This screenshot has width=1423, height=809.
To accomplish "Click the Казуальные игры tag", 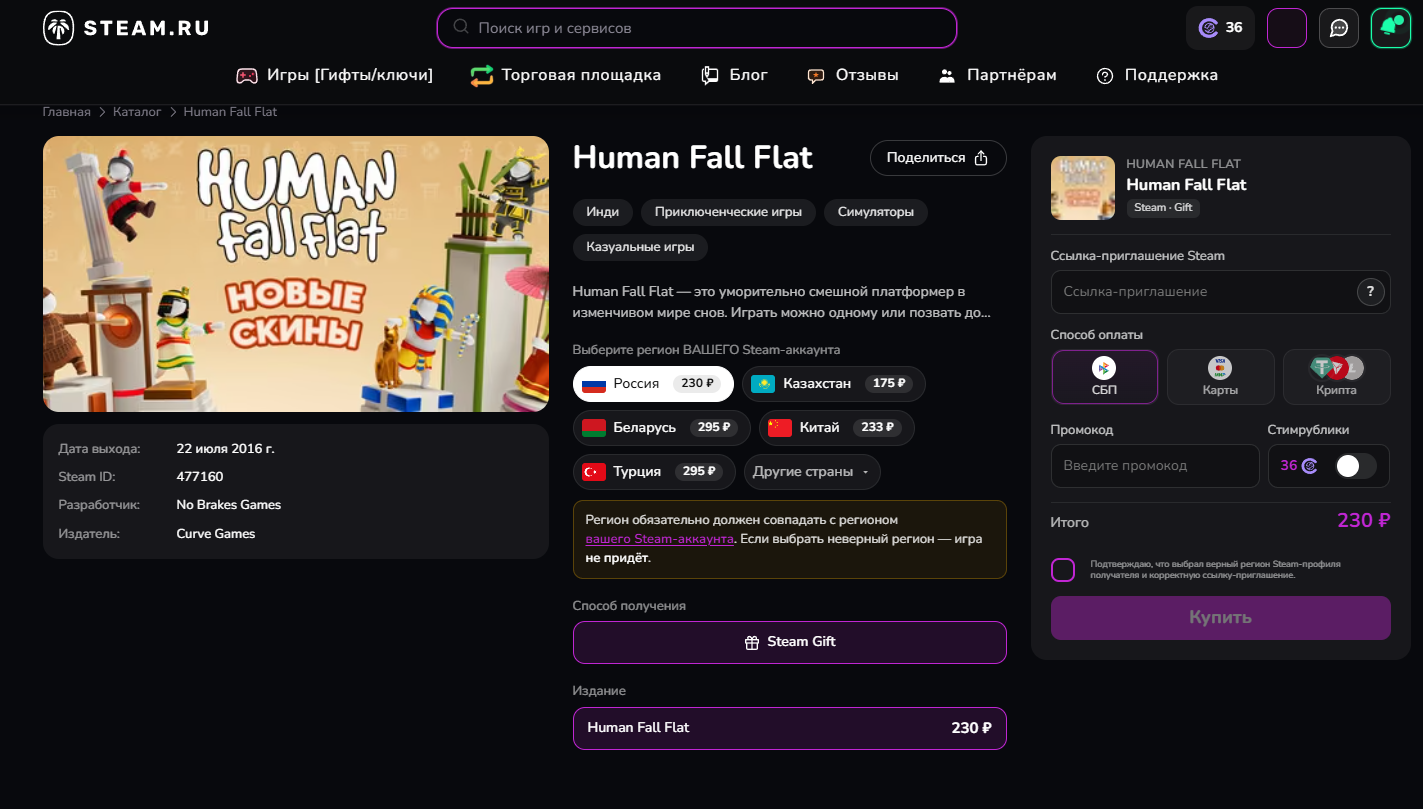I will [640, 247].
